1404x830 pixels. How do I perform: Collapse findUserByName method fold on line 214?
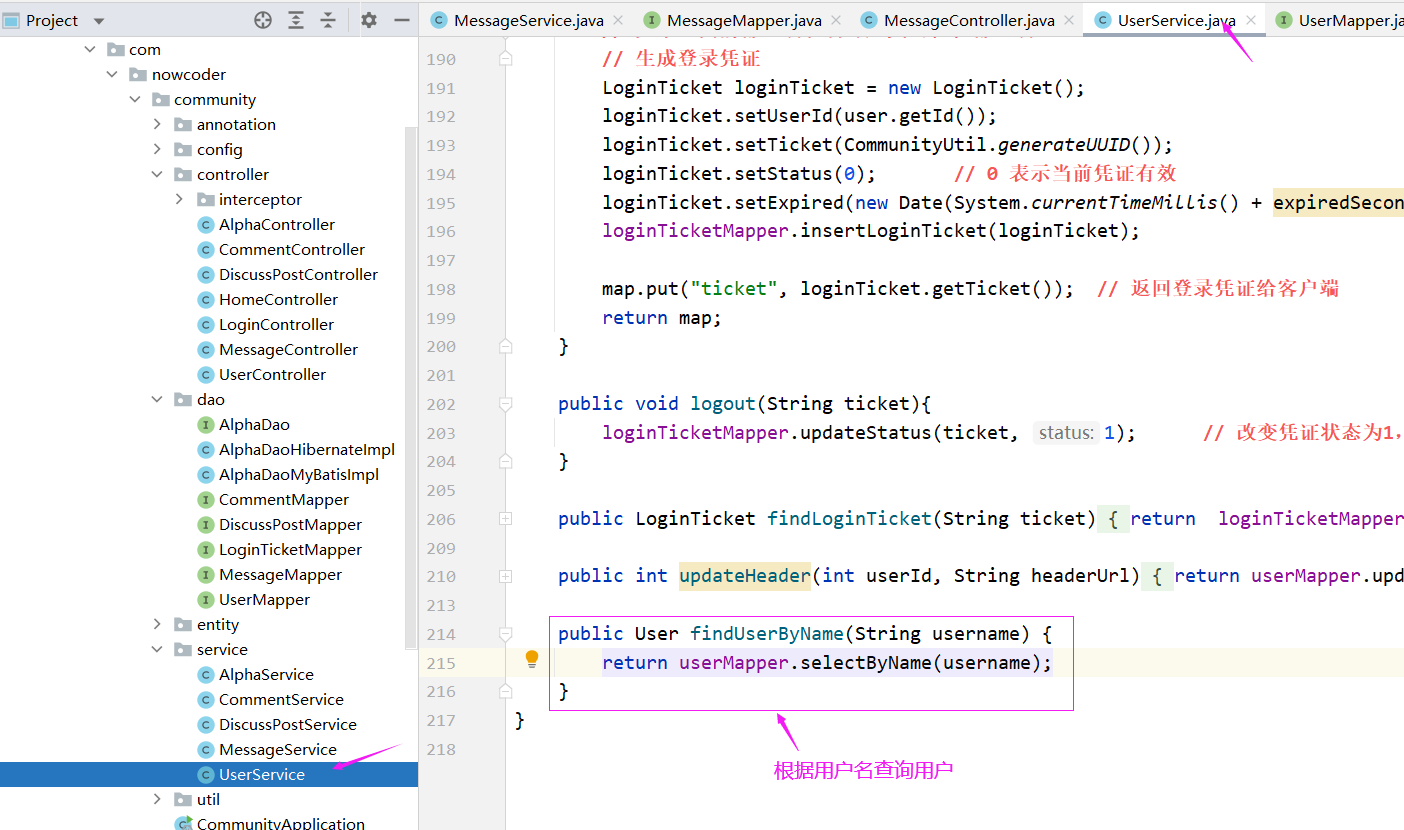coord(505,634)
